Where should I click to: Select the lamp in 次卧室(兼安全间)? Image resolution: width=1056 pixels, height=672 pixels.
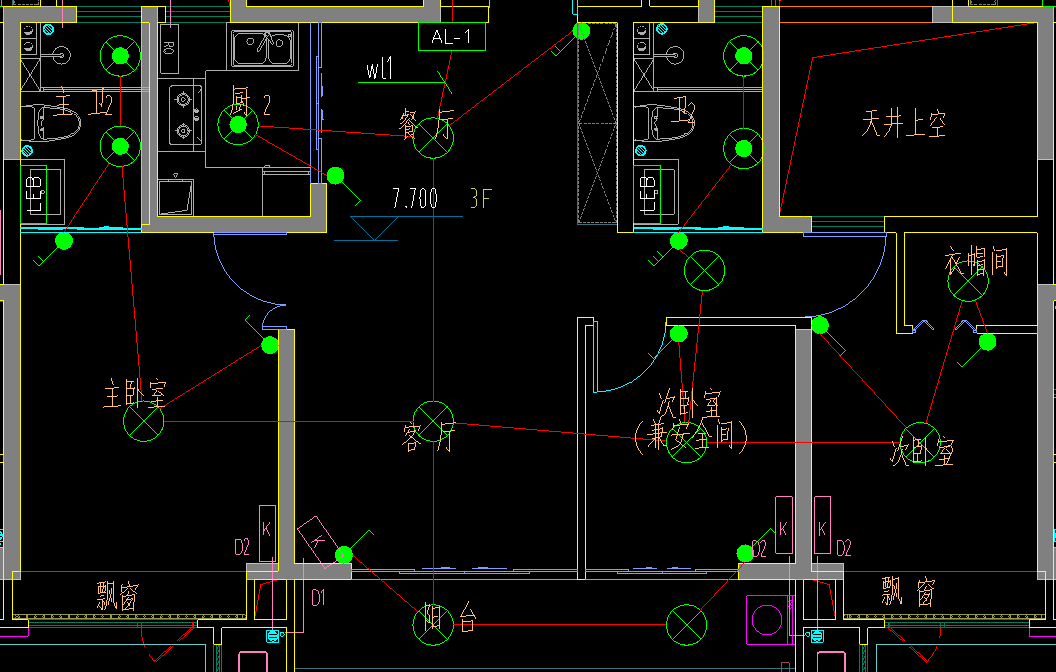[686, 442]
